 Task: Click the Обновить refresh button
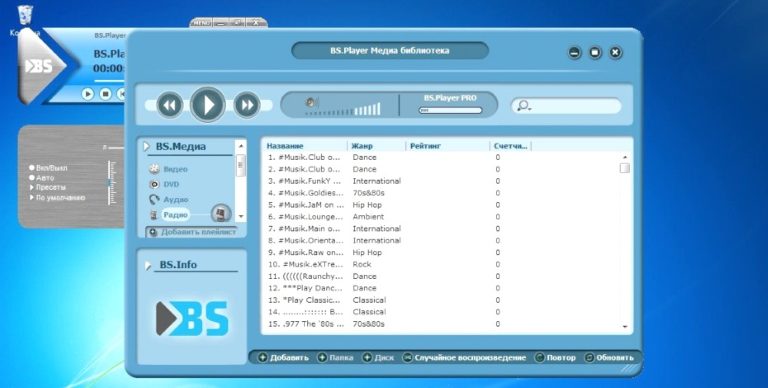point(609,358)
